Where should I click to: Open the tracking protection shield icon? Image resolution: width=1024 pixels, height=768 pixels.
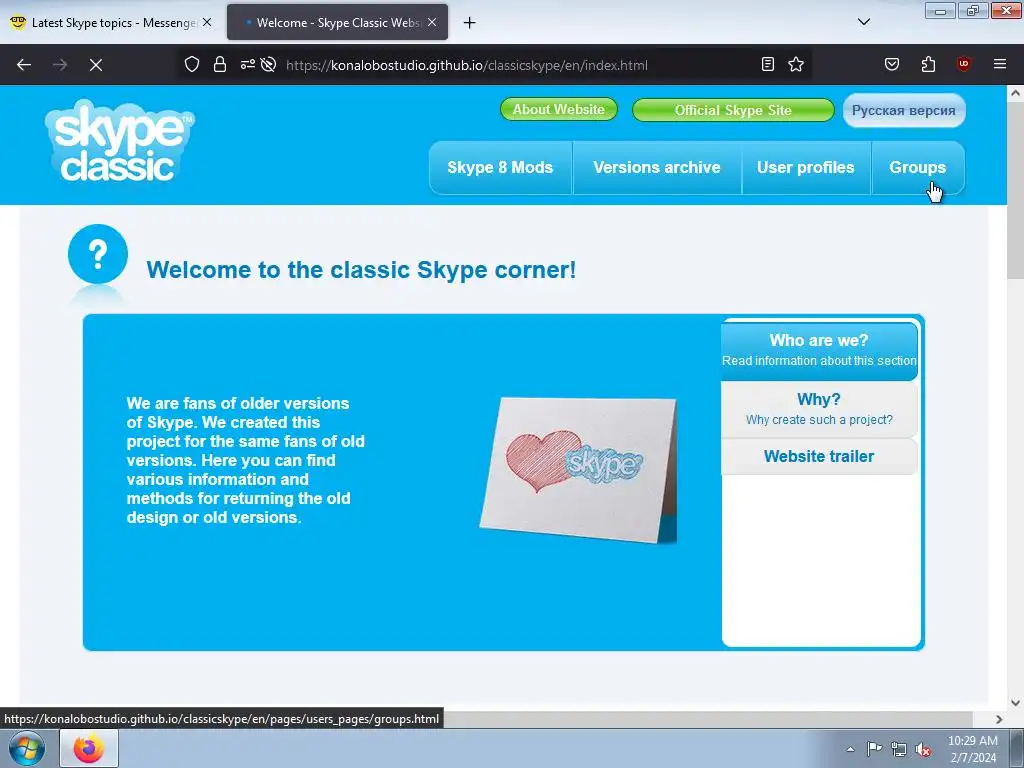(191, 65)
